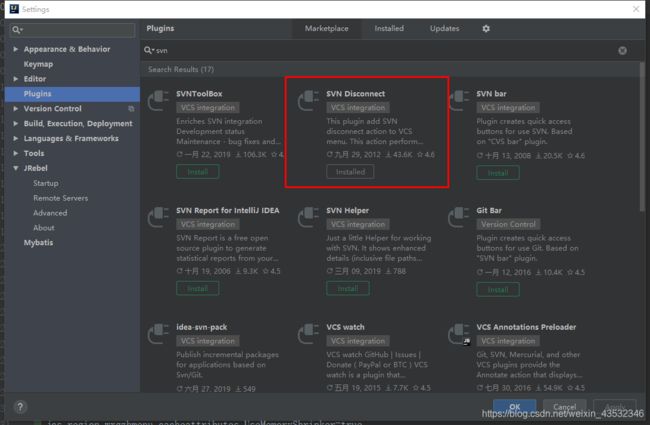Open the VCS watch plugin title
This screenshot has height=425, width=650.
(345, 327)
